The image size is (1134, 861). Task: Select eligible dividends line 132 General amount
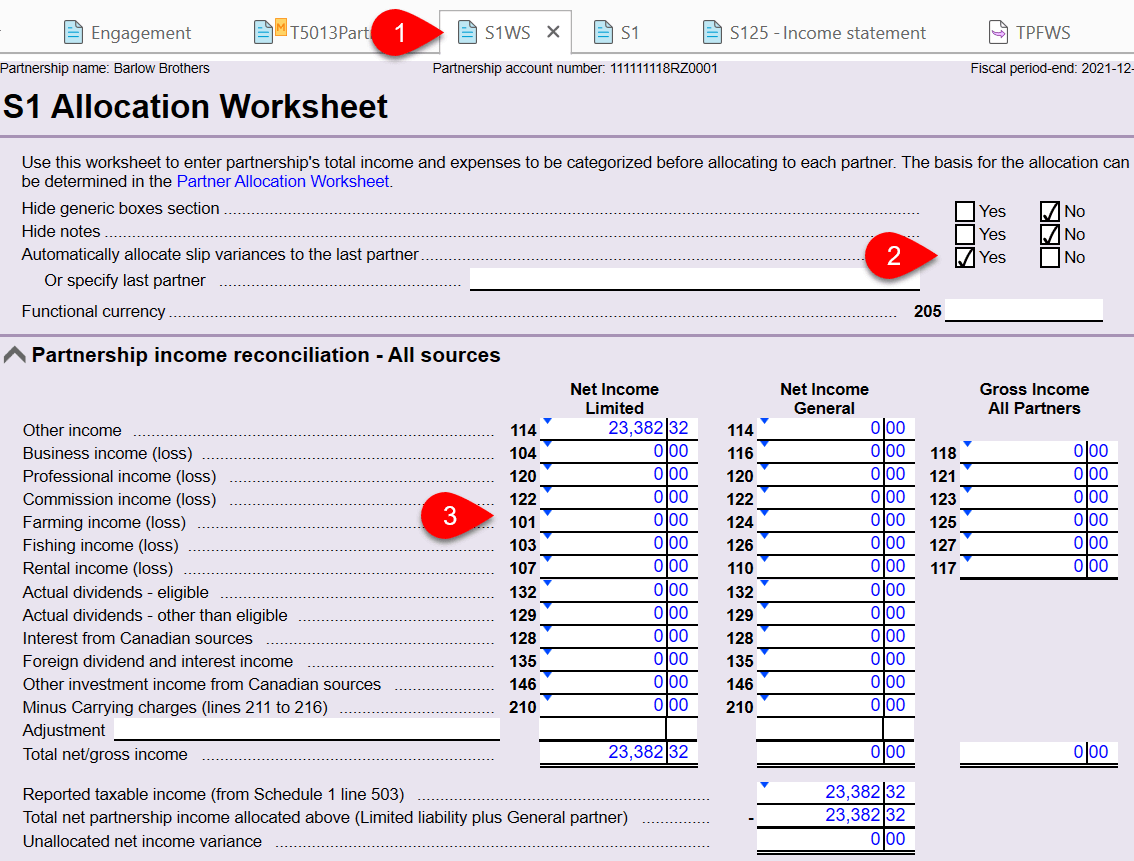tap(835, 590)
